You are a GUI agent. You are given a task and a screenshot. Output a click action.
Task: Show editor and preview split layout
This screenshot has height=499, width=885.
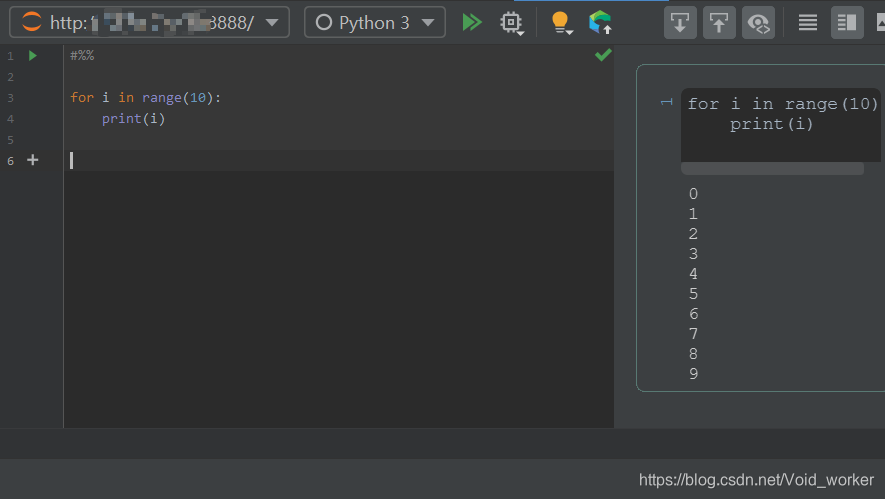click(847, 23)
